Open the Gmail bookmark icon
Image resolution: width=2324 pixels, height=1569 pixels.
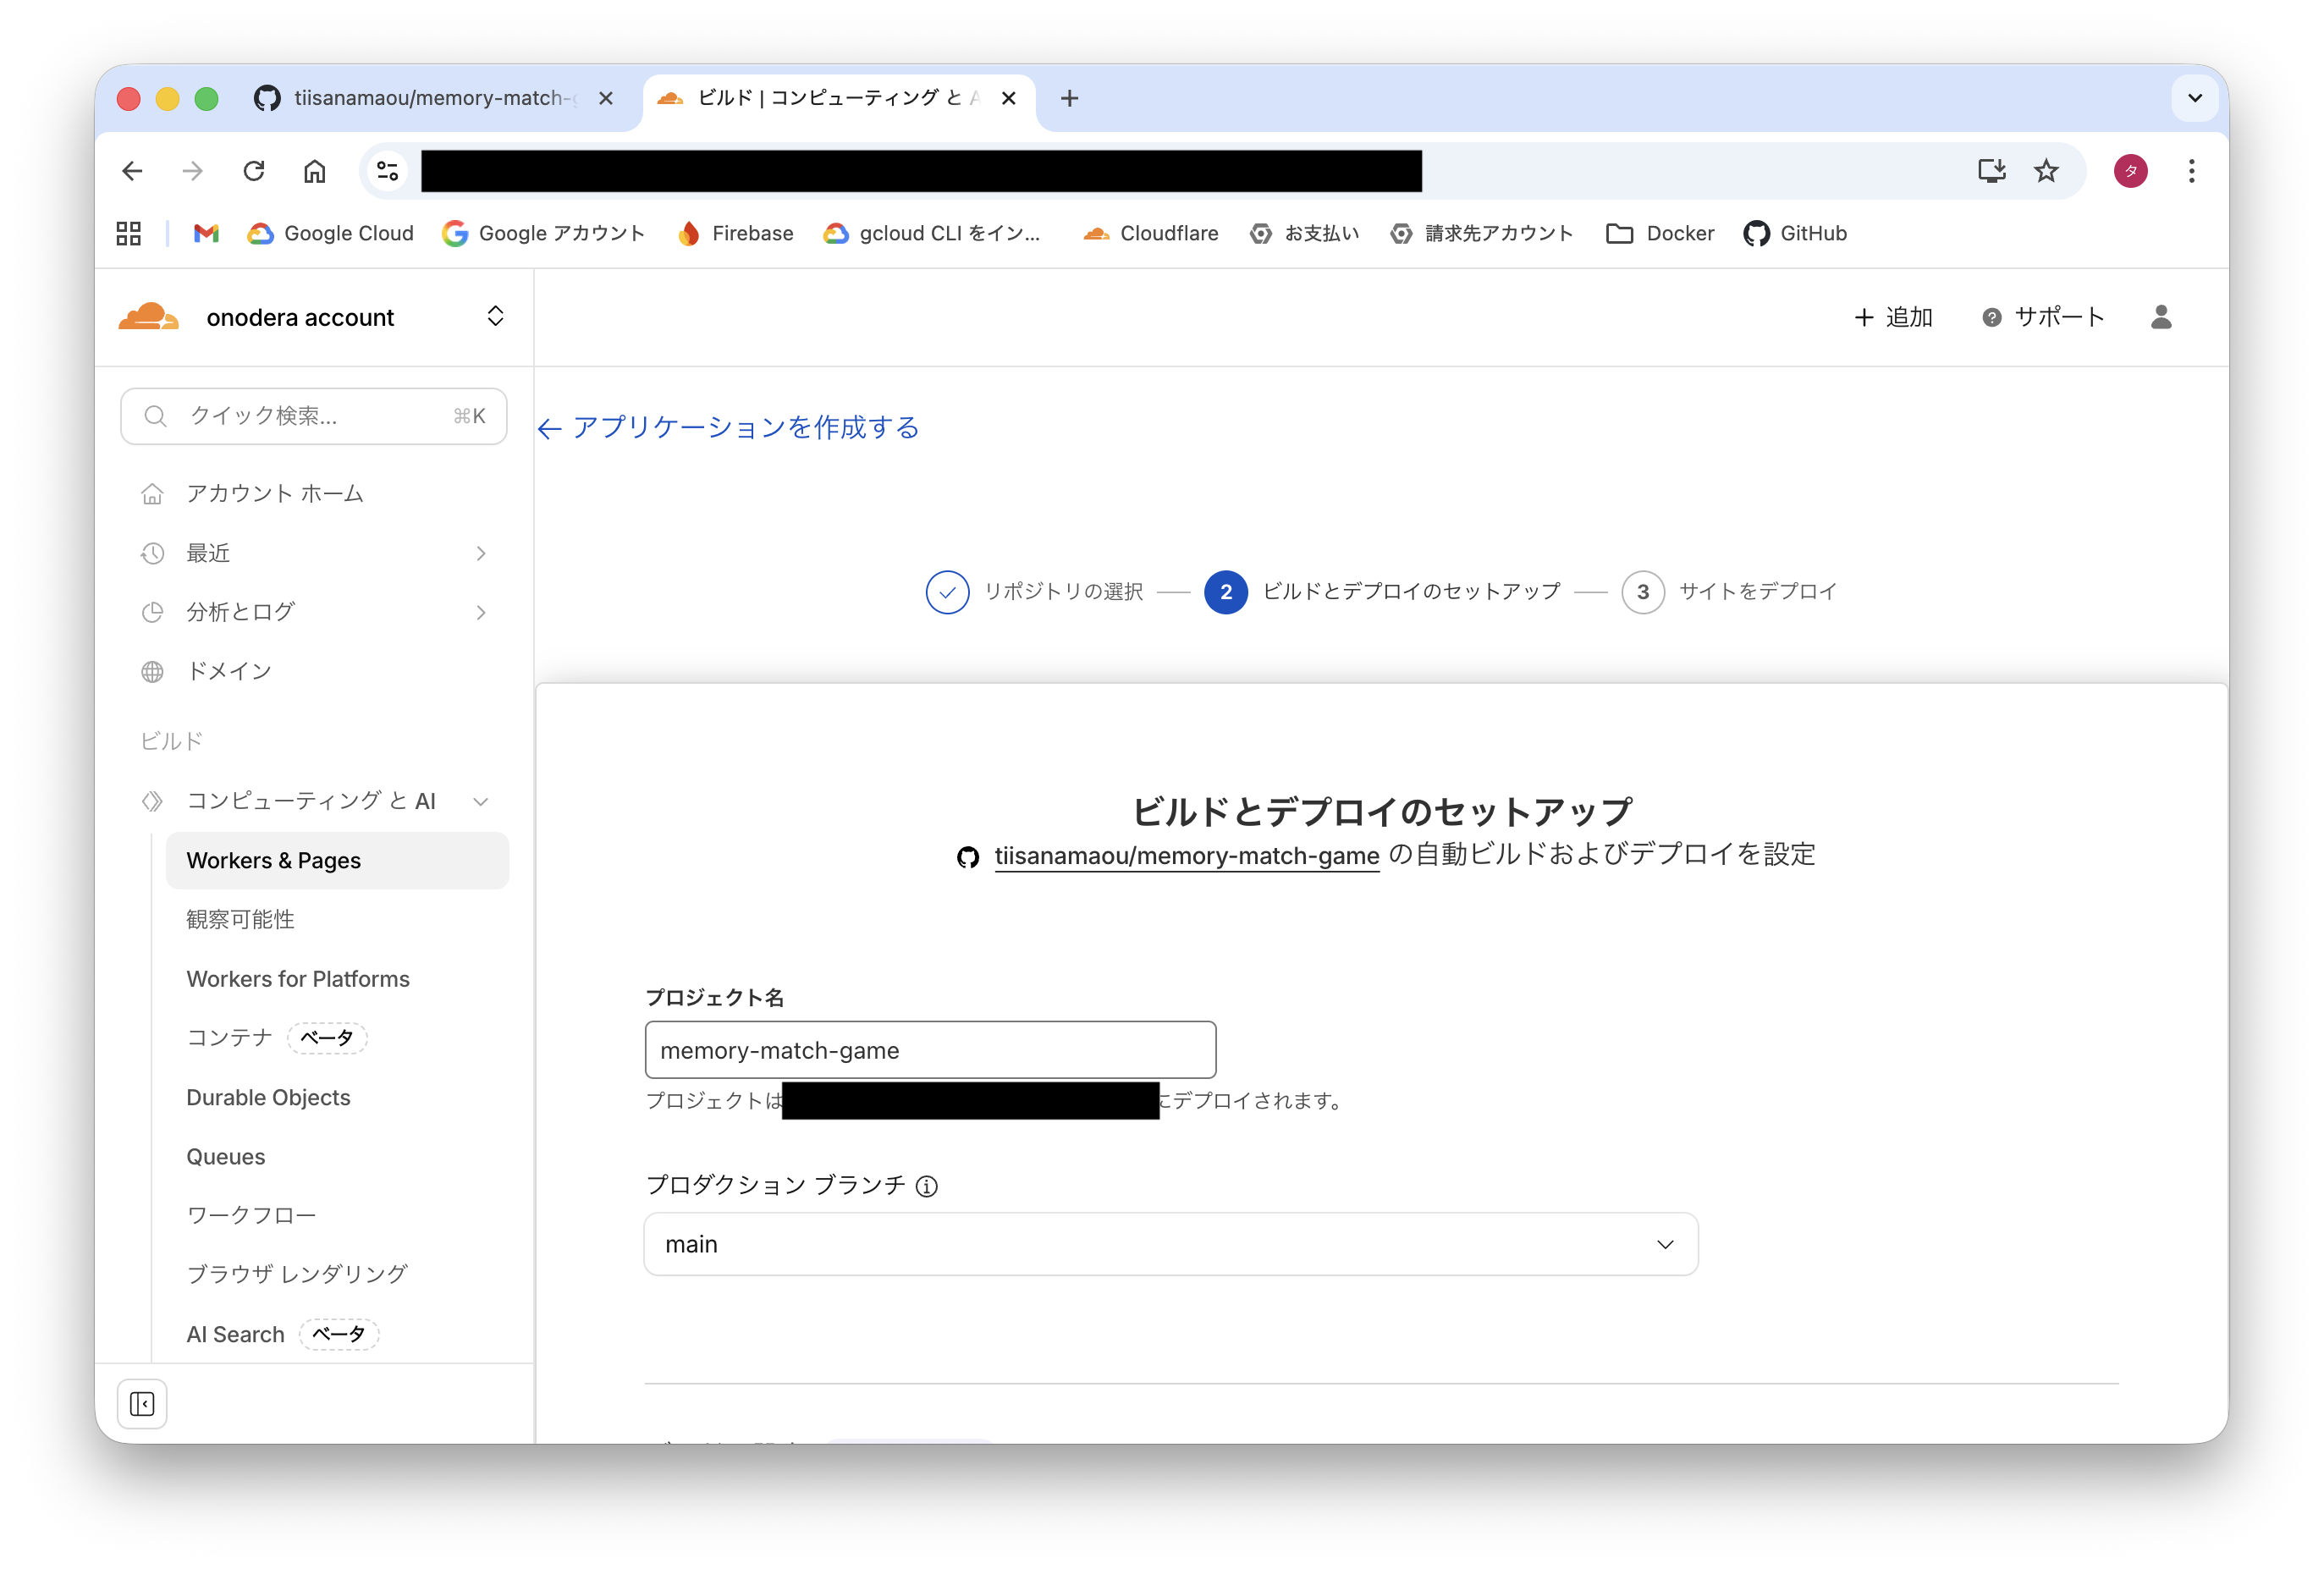coord(206,233)
